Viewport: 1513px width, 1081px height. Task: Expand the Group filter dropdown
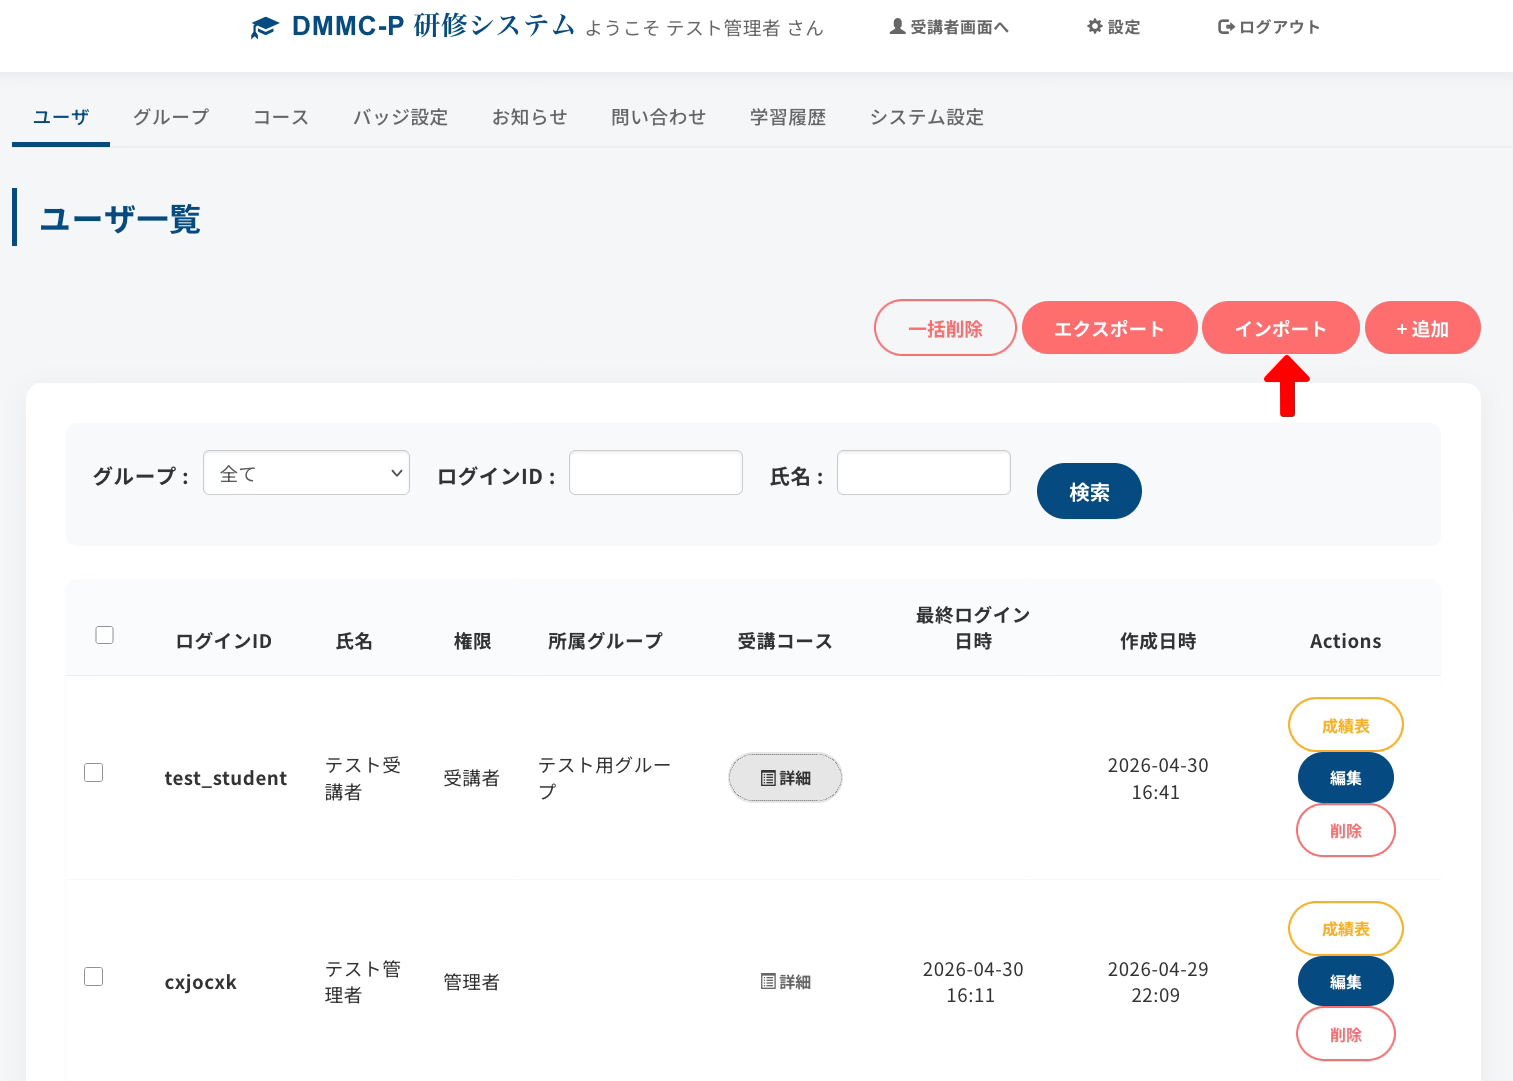coord(306,473)
